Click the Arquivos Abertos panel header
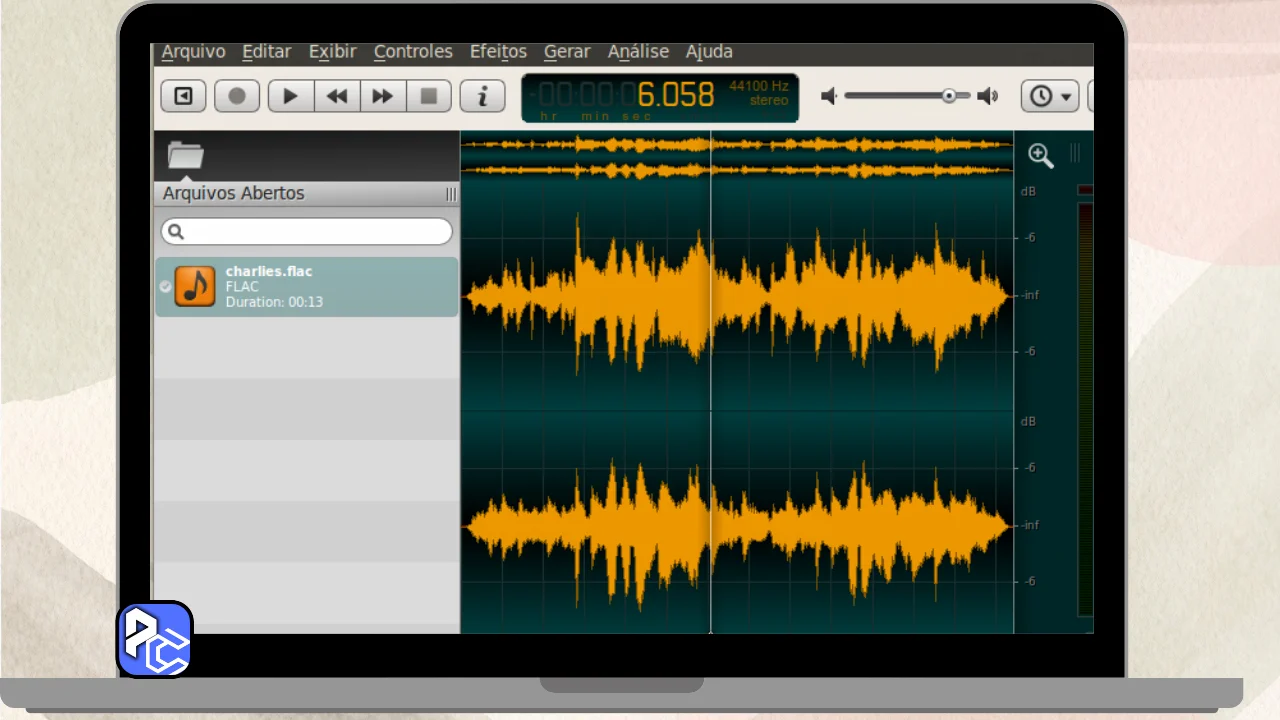 (306, 193)
